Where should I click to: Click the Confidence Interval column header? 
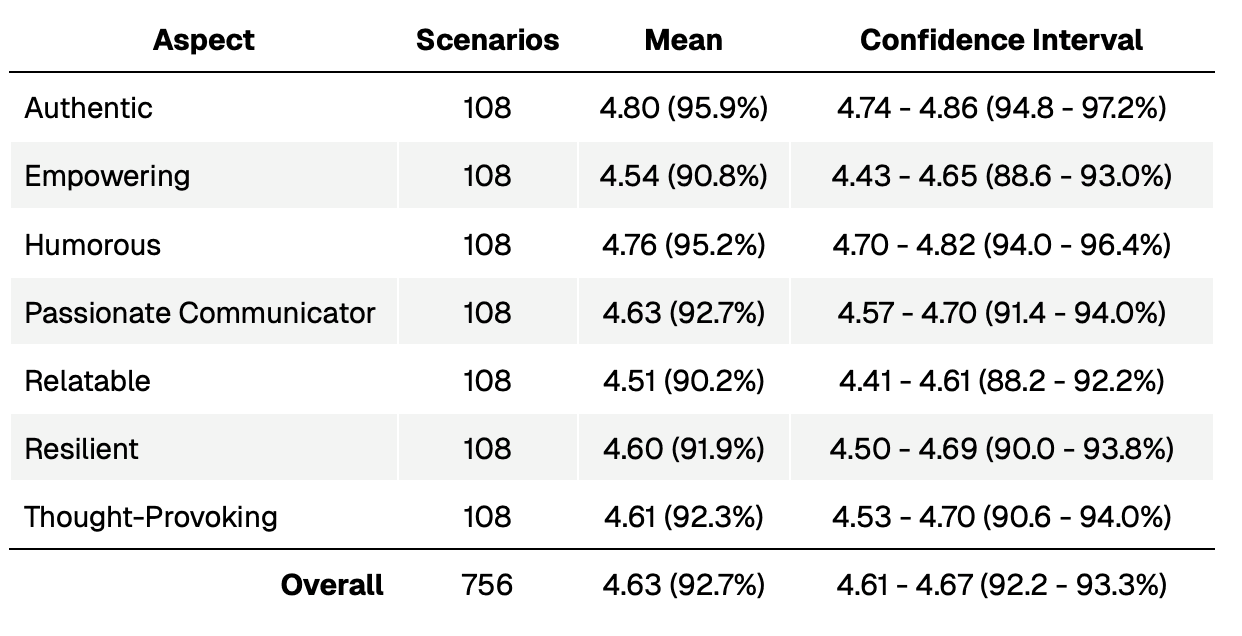click(x=1001, y=41)
